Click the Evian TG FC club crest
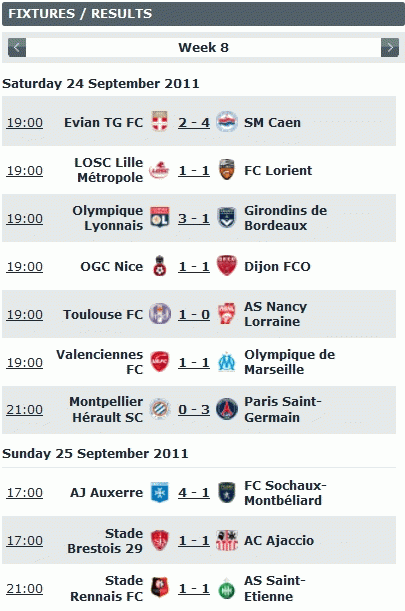 [159, 121]
